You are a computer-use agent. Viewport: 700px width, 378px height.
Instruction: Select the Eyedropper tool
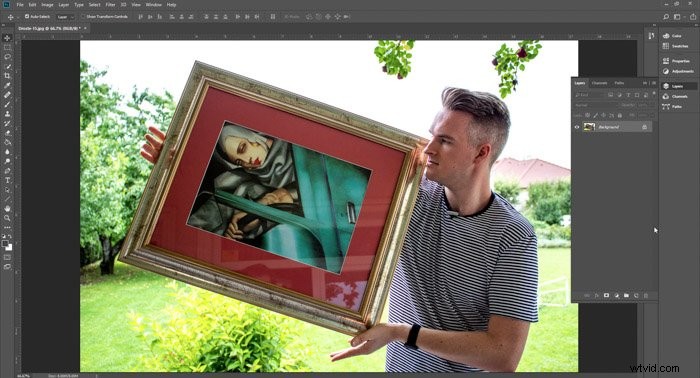pos(7,85)
